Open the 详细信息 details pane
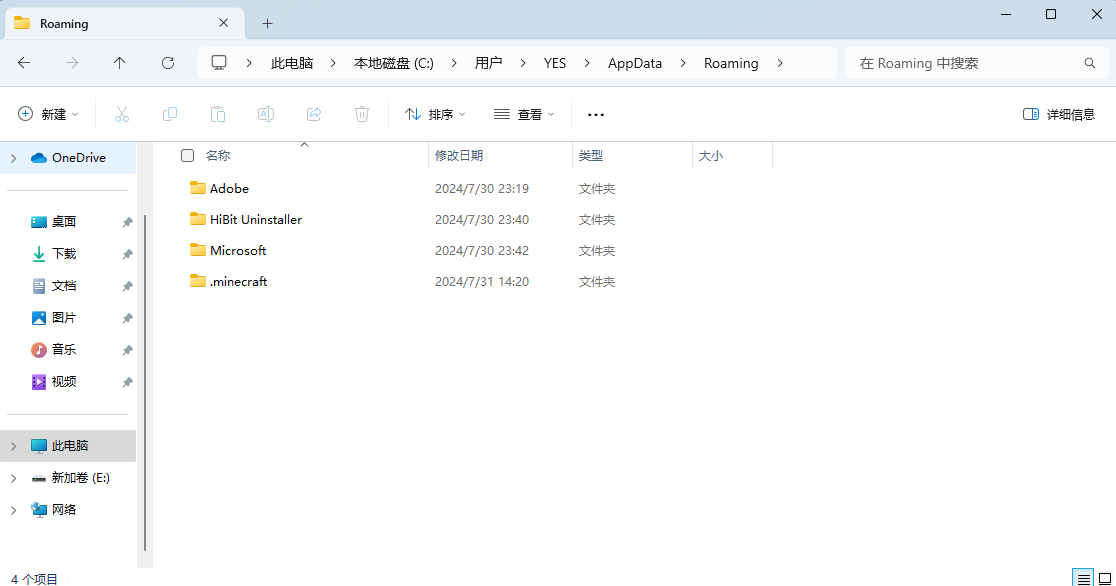This screenshot has height=586, width=1116. pos(1058,115)
